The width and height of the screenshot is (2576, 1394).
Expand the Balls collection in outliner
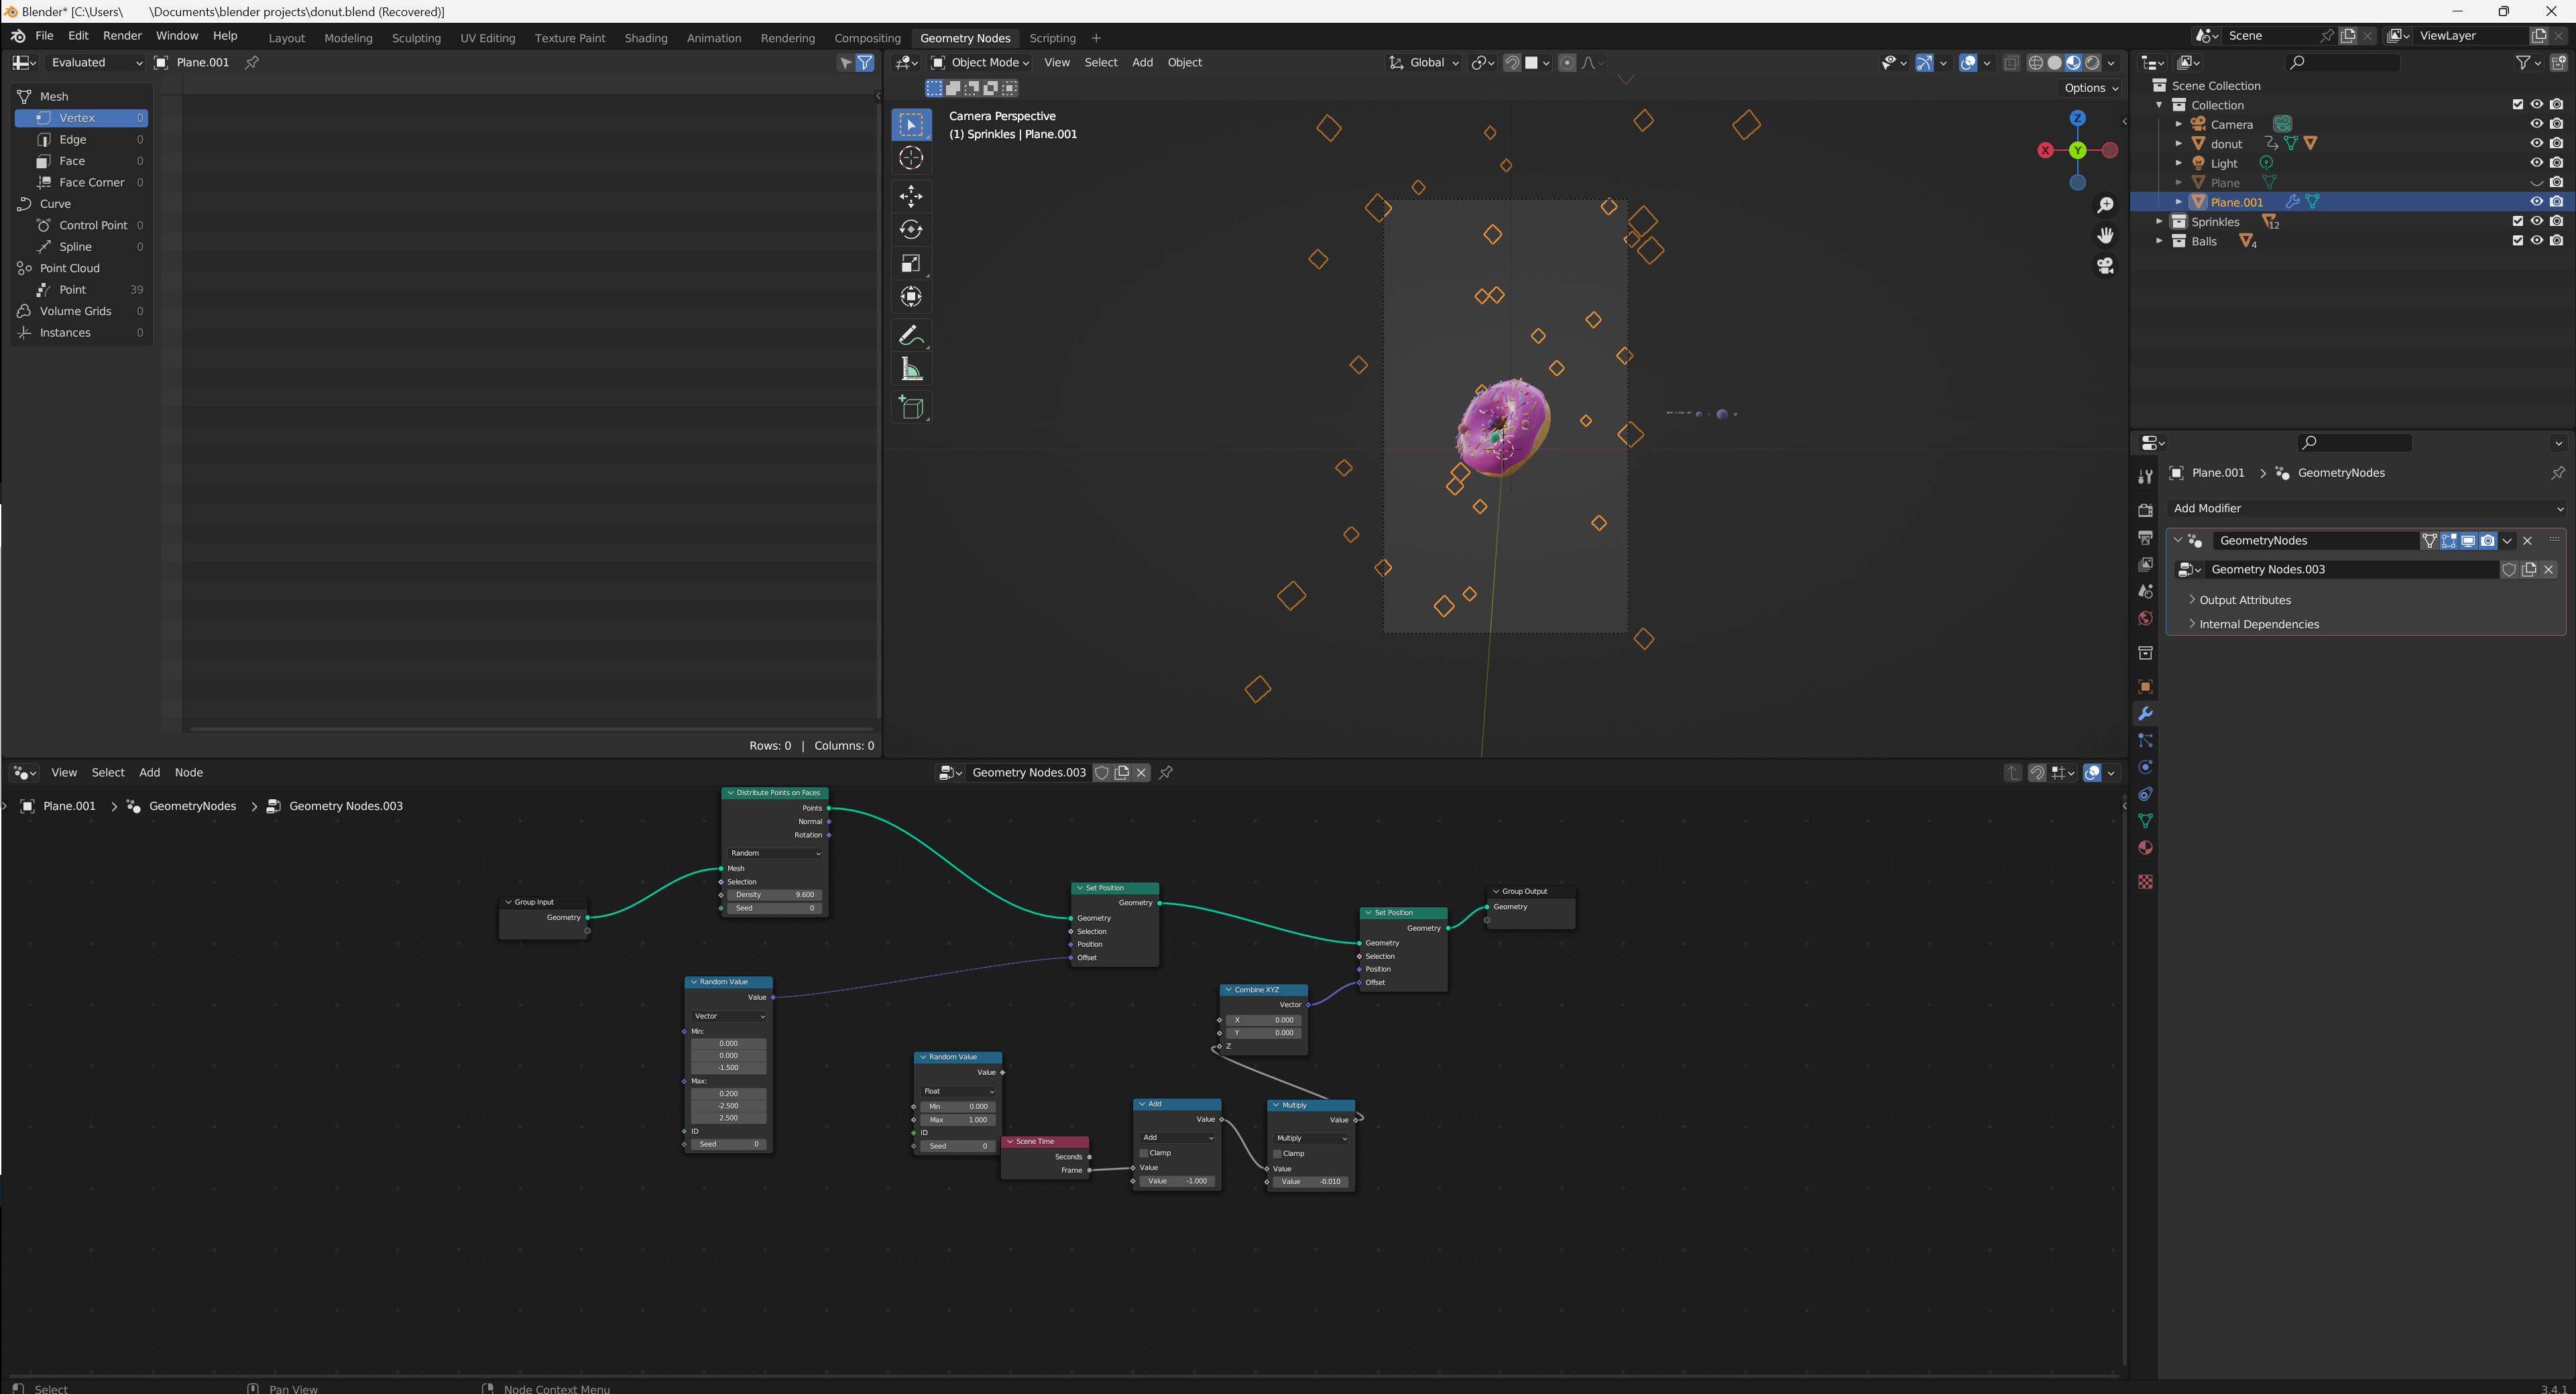[2159, 241]
